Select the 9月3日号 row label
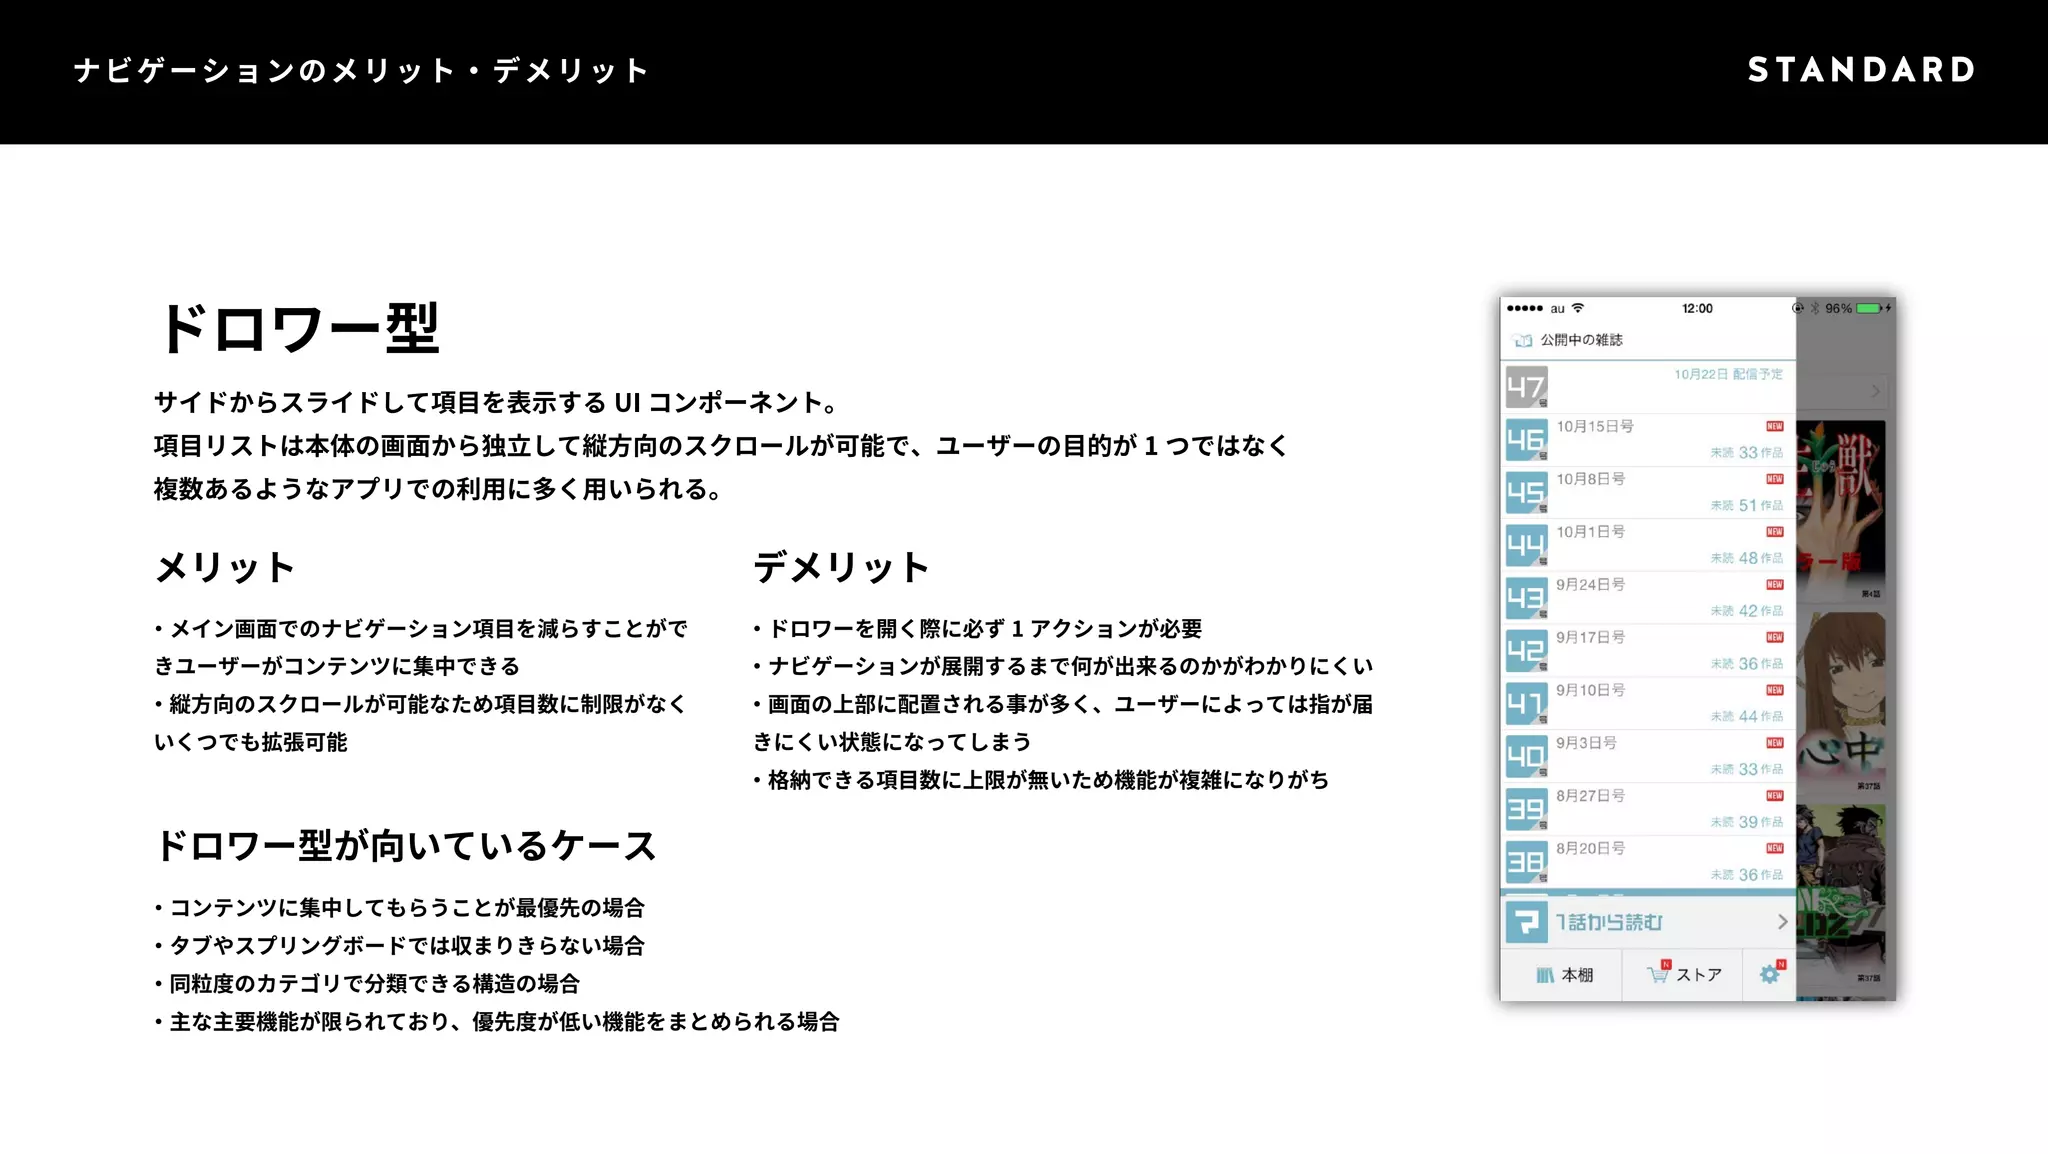The height and width of the screenshot is (1154, 2048). point(1587,743)
